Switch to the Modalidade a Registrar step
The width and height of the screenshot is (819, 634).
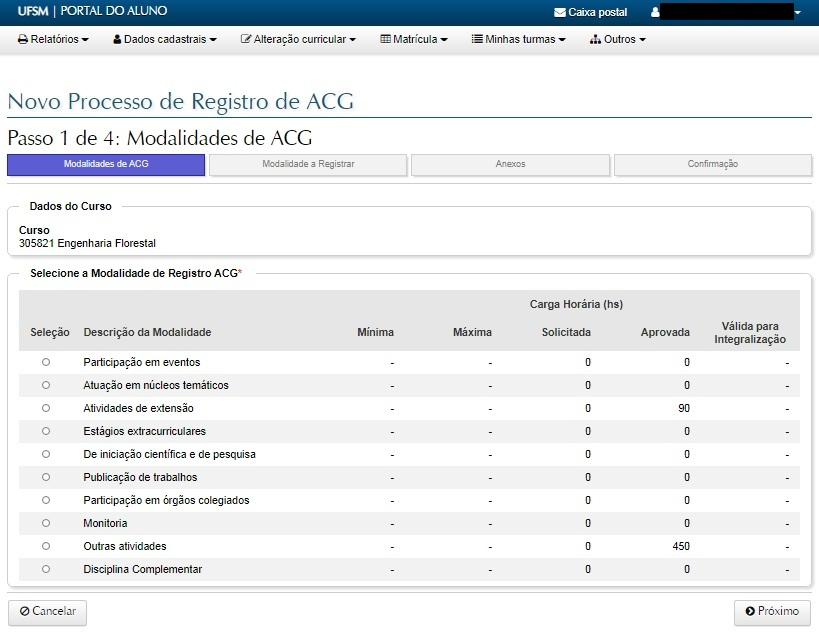pyautogui.click(x=308, y=164)
